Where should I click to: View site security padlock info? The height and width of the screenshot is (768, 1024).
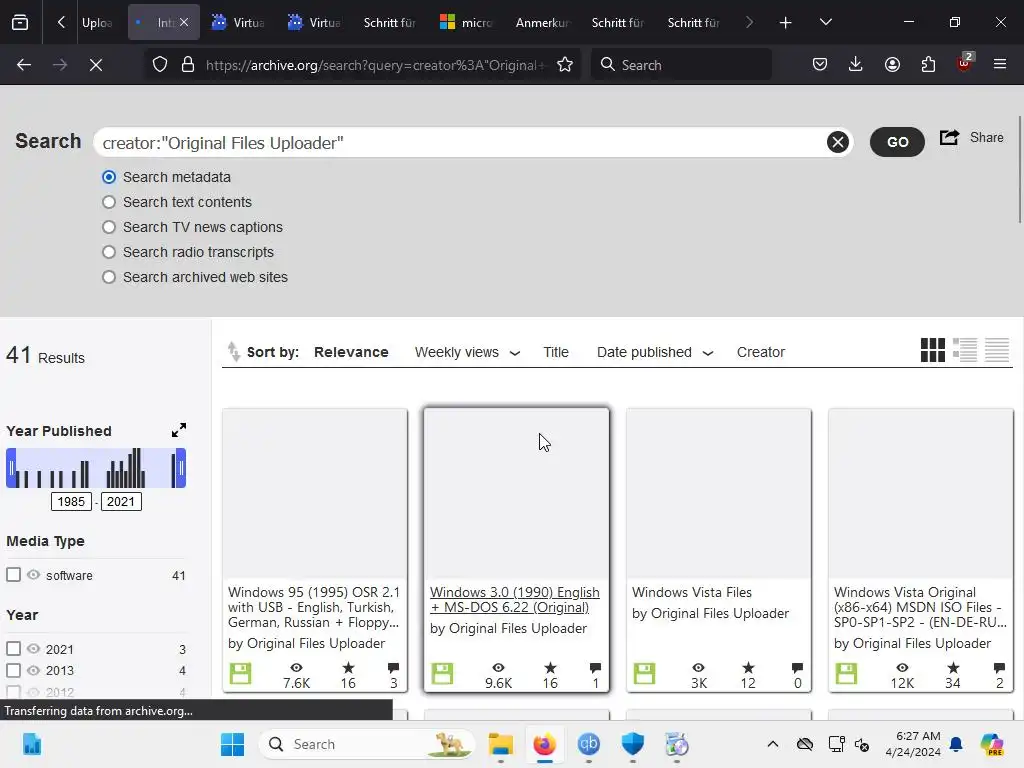point(188,65)
